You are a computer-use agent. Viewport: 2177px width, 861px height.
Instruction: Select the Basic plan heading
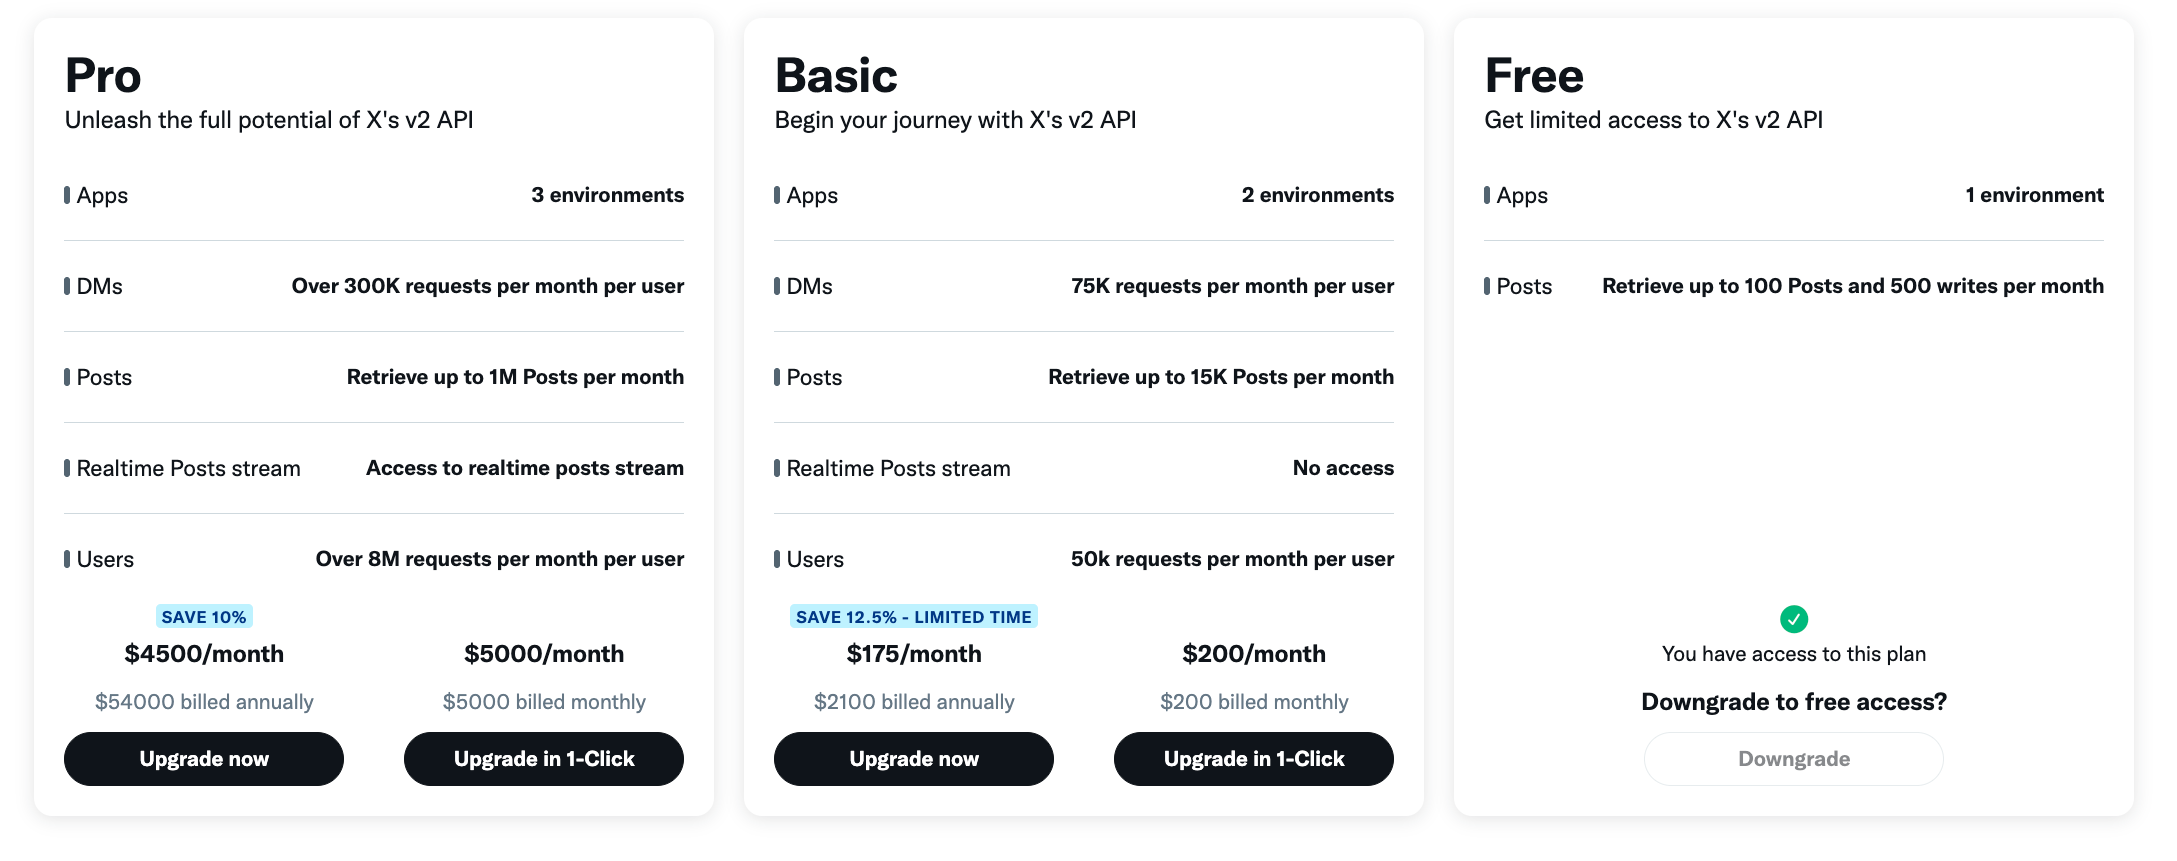(836, 76)
